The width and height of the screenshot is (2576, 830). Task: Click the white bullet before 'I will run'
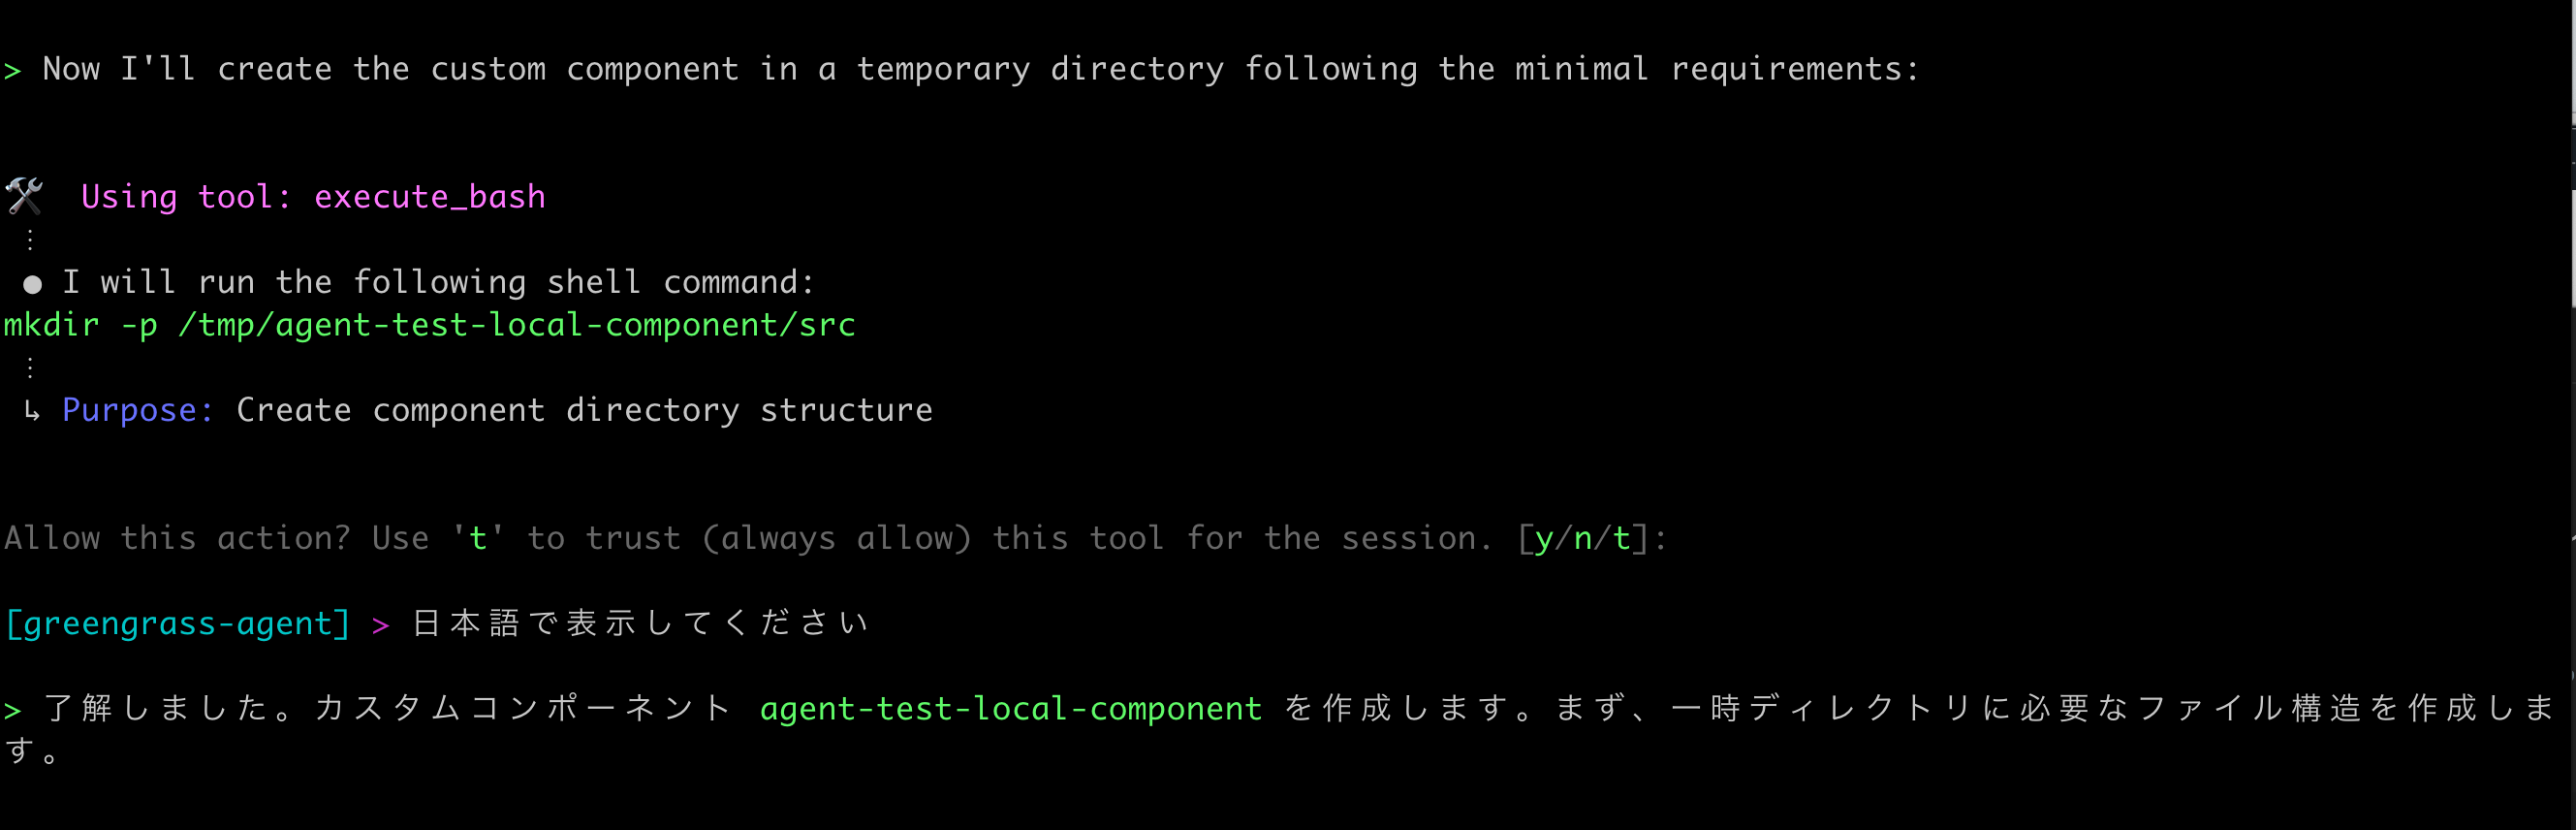point(32,285)
